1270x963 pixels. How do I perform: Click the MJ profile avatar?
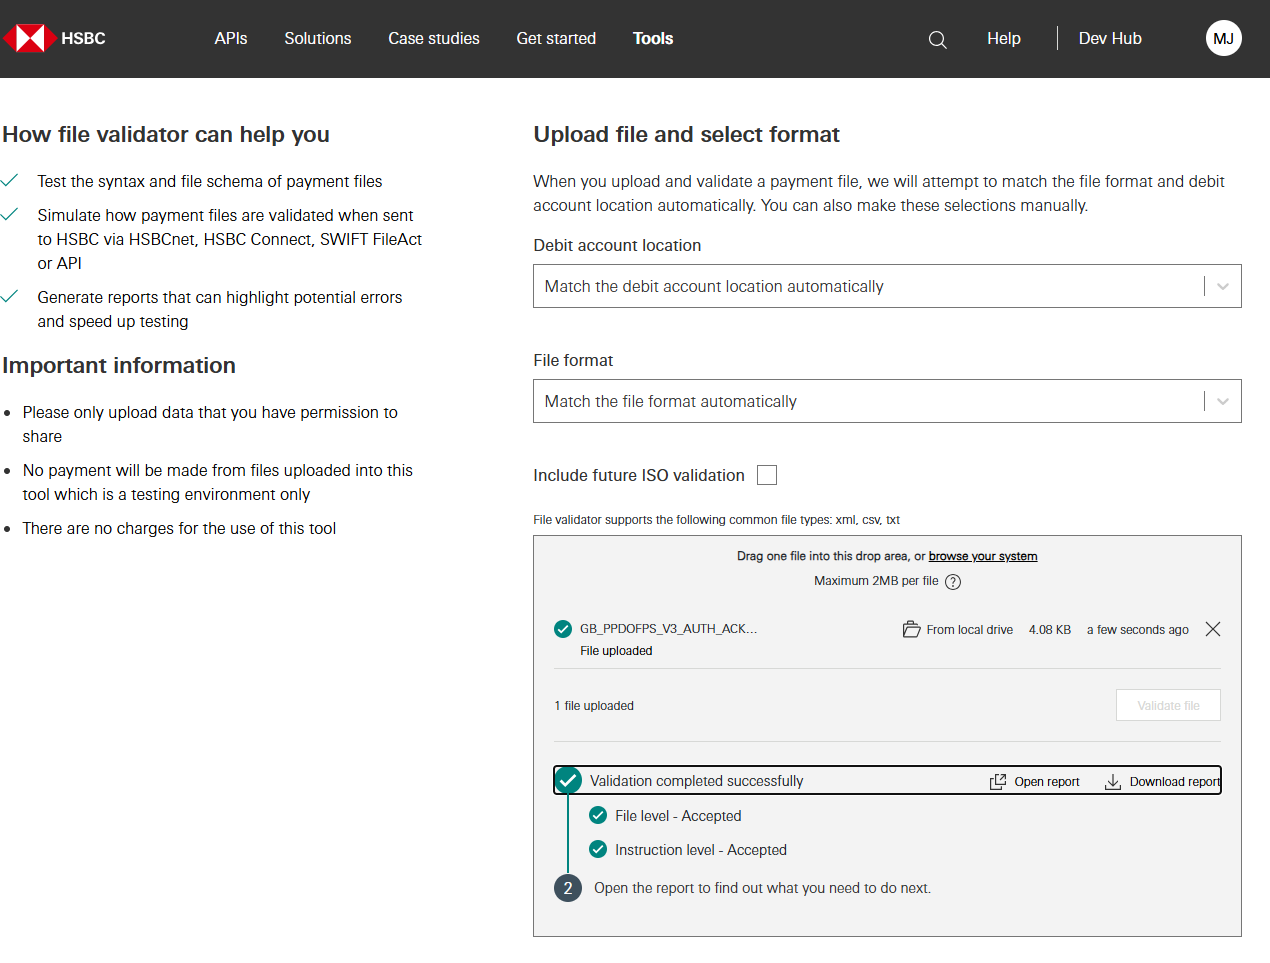coord(1223,37)
